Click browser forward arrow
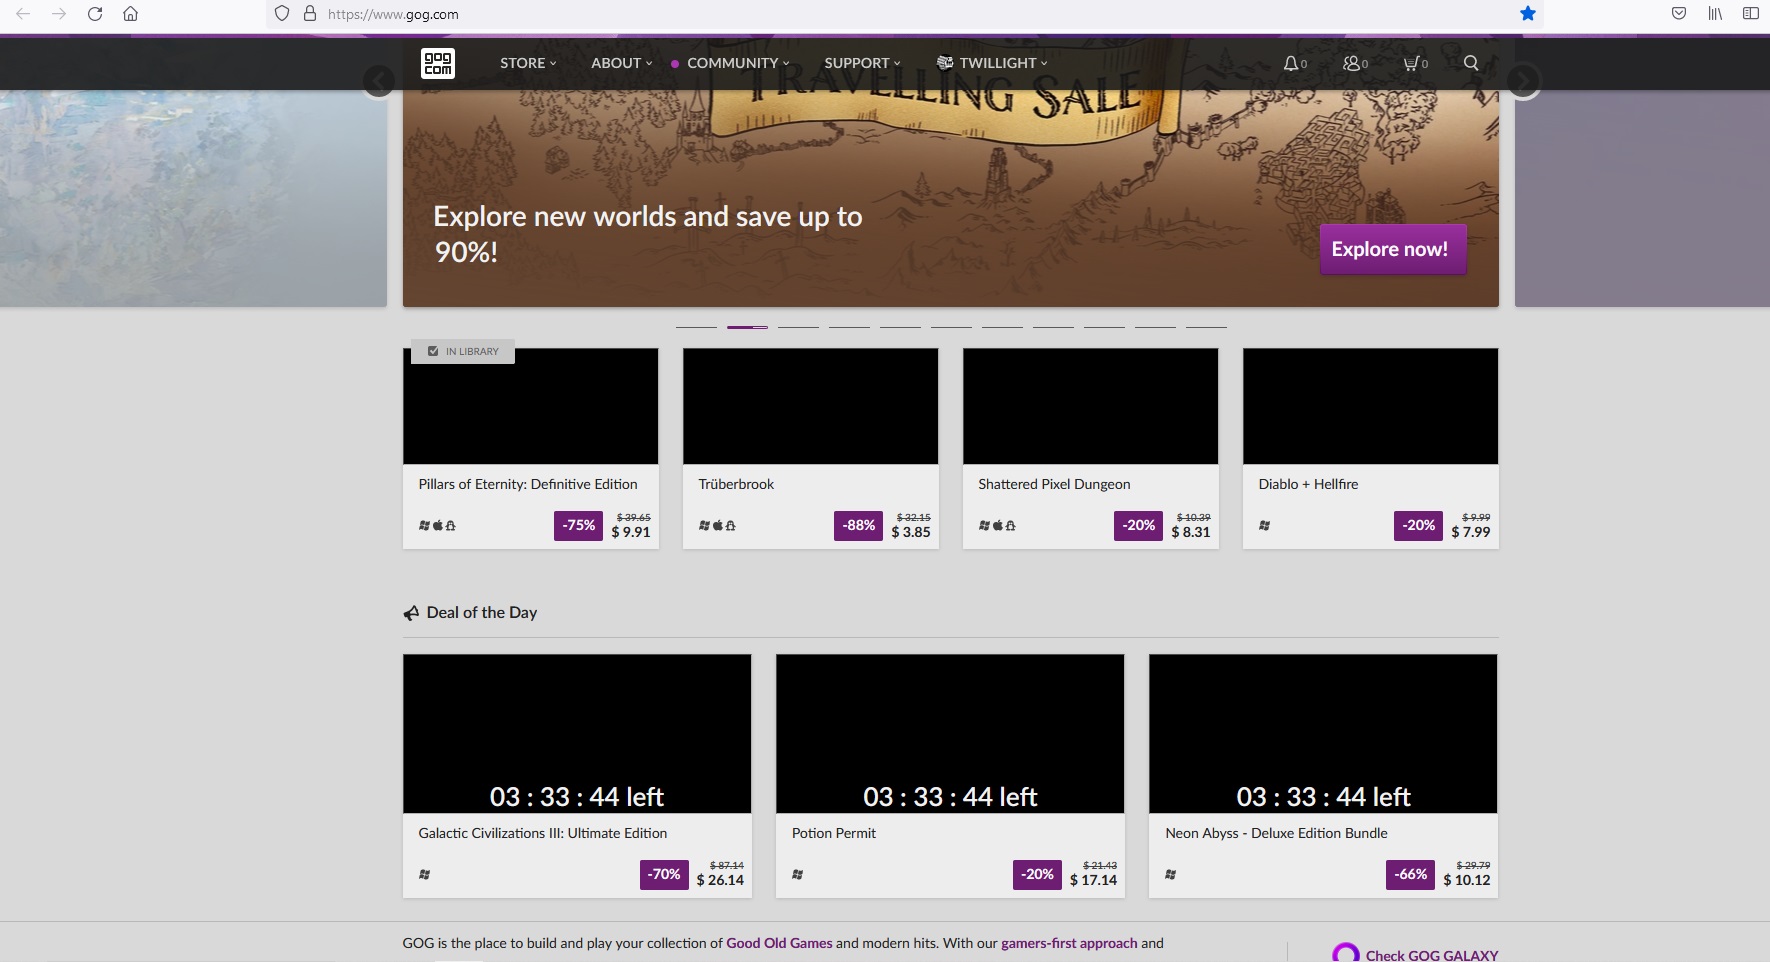The width and height of the screenshot is (1770, 962). pos(59,14)
